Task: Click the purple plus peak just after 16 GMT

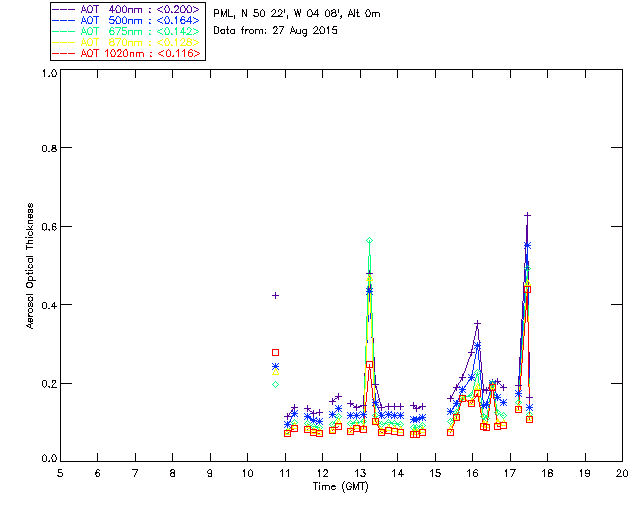Action: 477,323
